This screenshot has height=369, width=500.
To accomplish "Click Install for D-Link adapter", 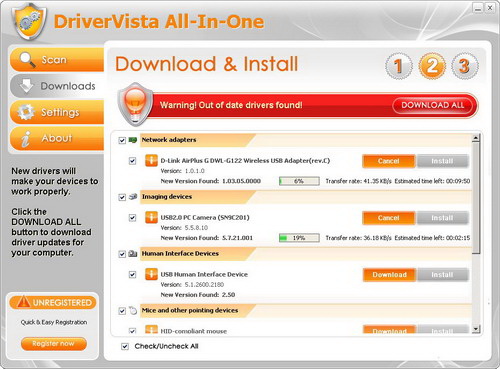I will click(442, 161).
